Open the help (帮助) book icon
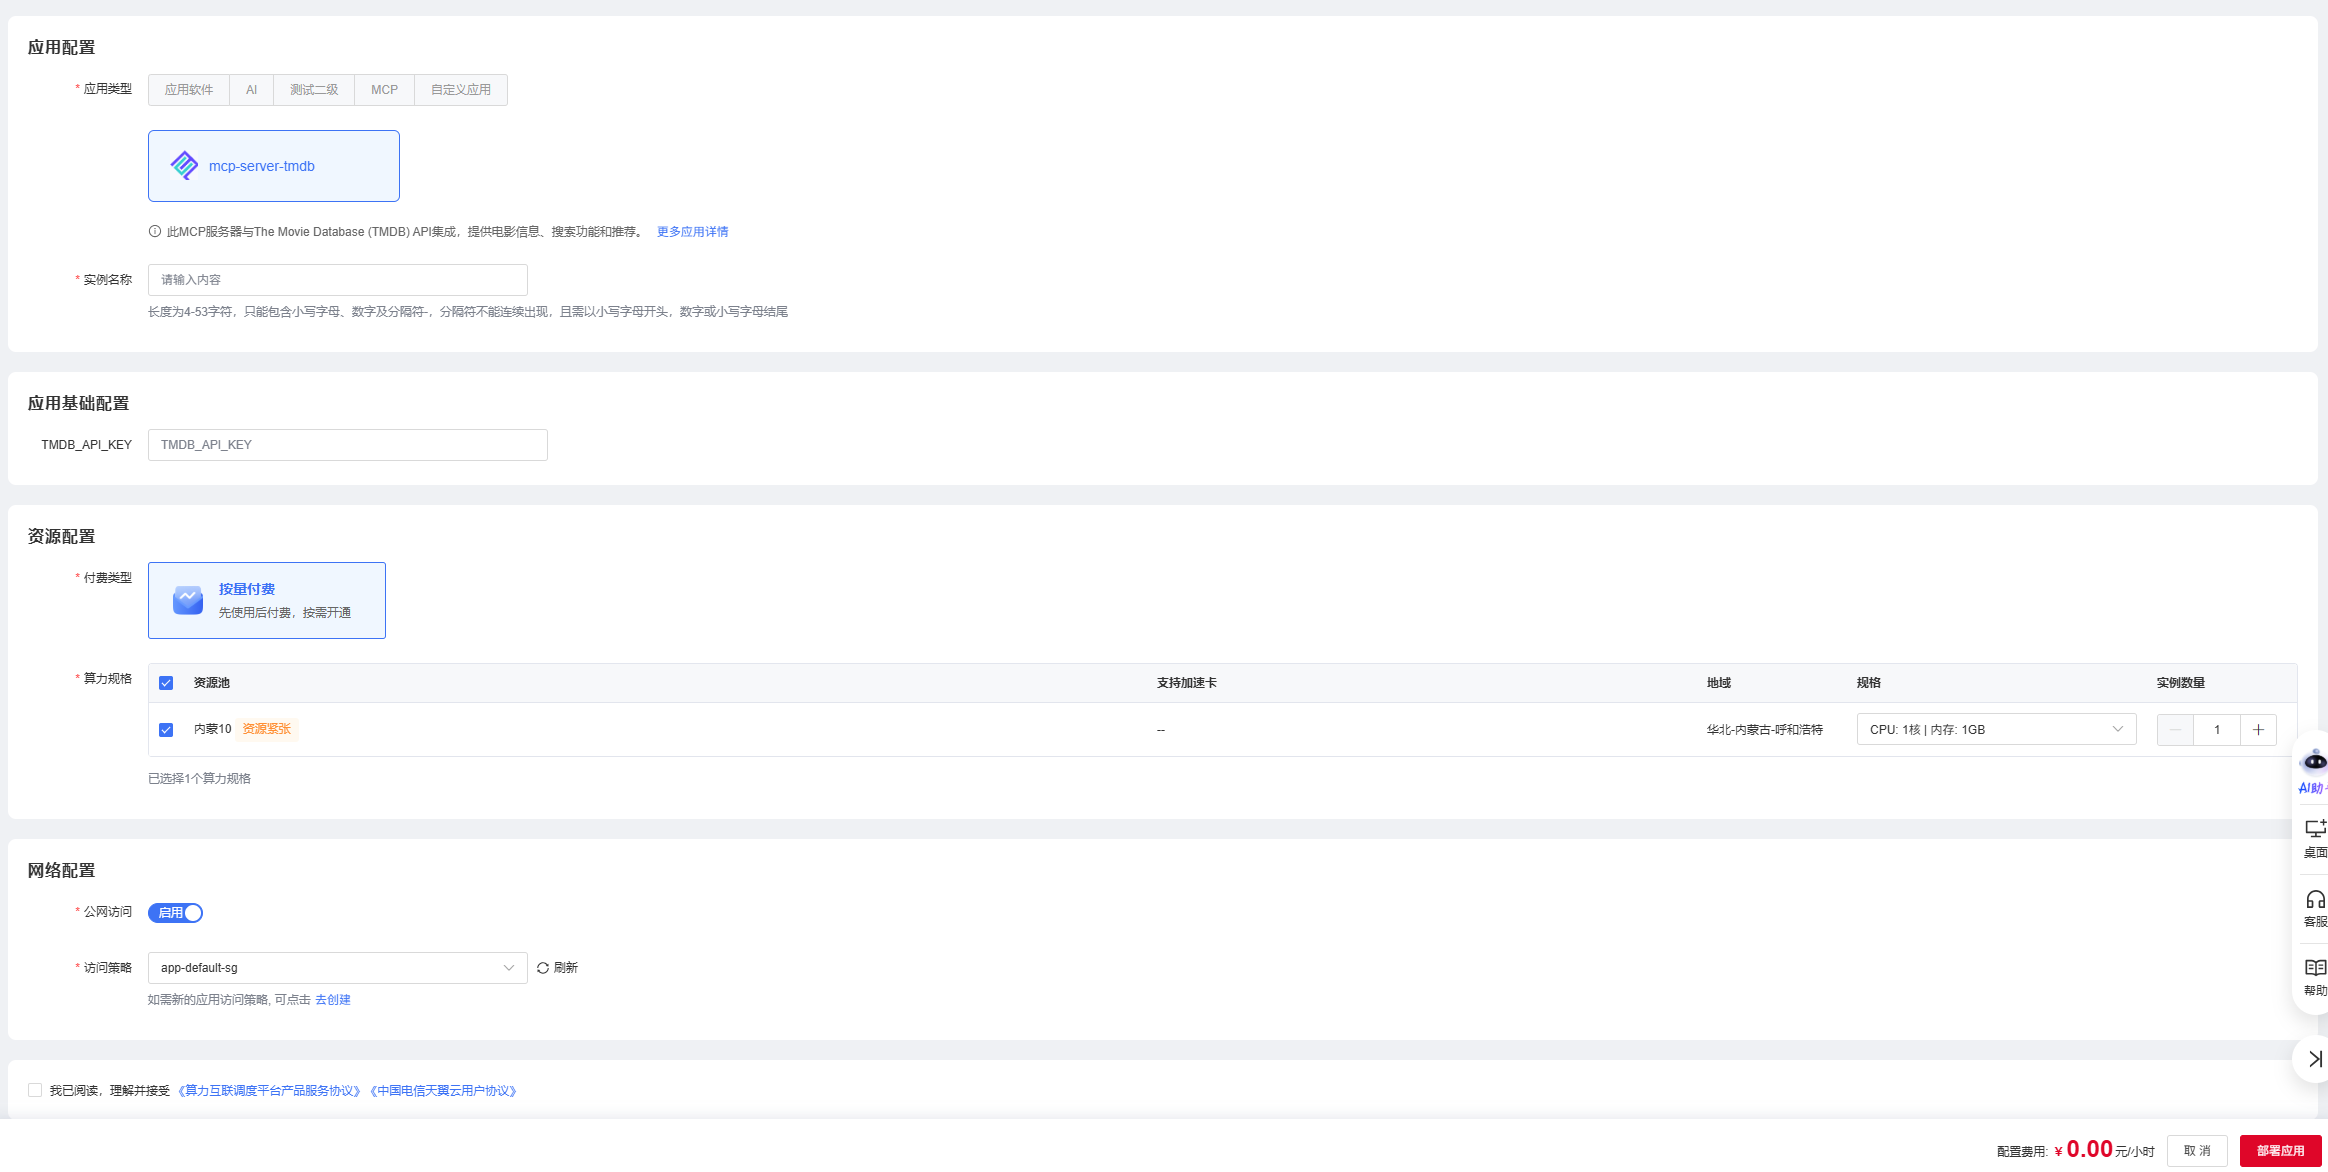The width and height of the screenshot is (2328, 1172). pyautogui.click(x=2314, y=968)
